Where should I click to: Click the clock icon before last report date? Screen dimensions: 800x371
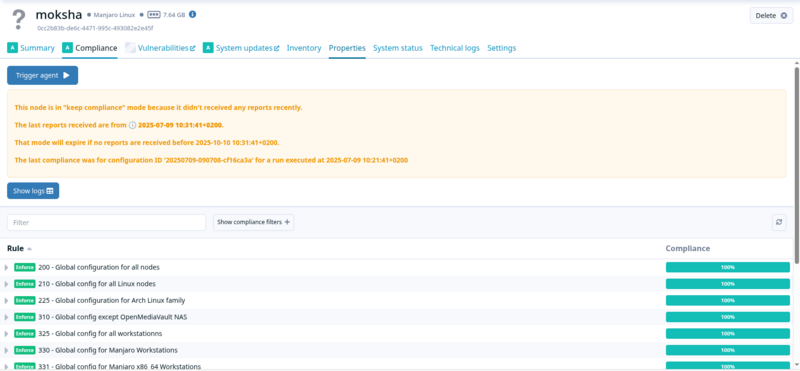coord(132,125)
